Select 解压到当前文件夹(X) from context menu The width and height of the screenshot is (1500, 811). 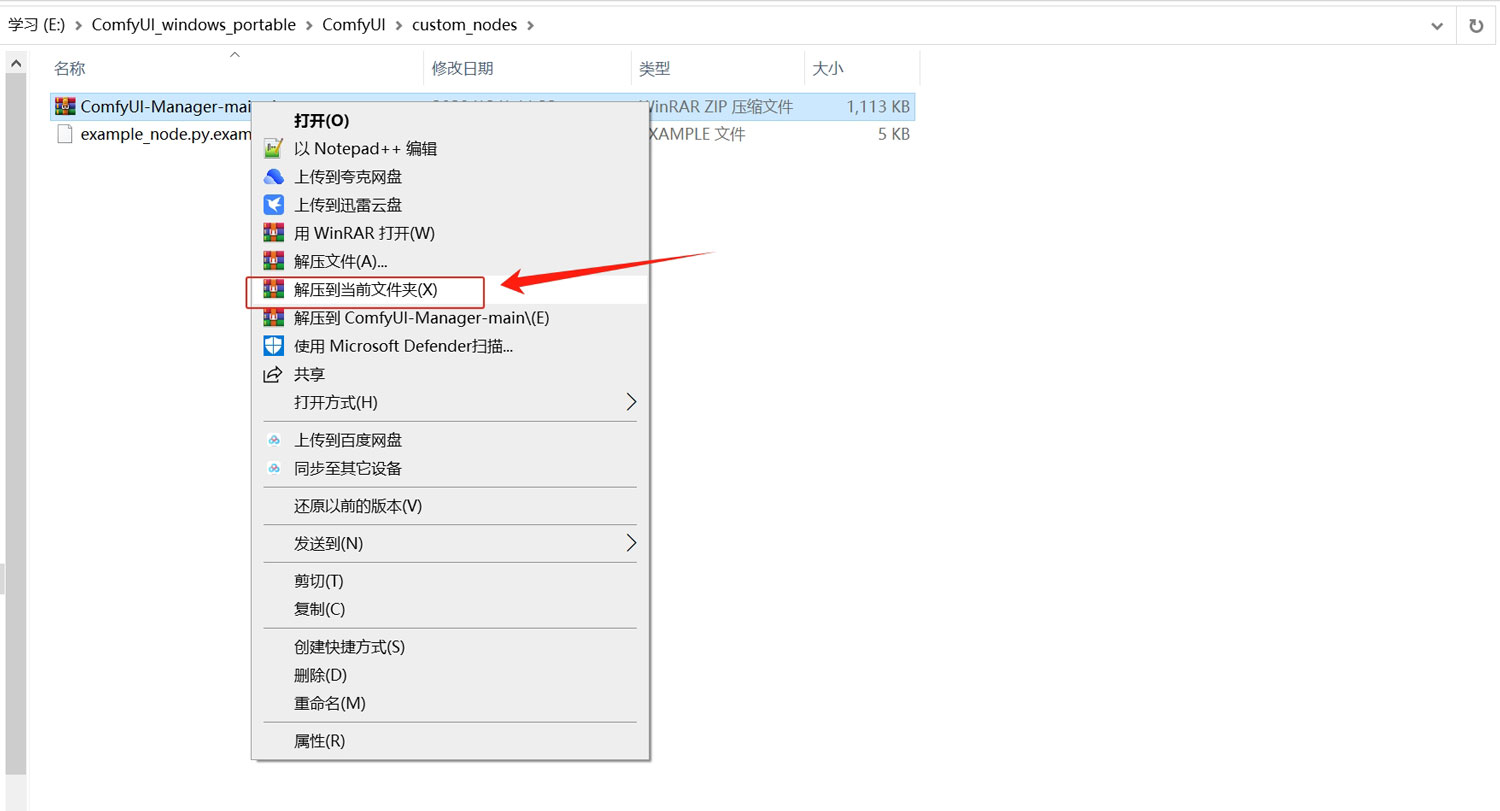tap(365, 290)
